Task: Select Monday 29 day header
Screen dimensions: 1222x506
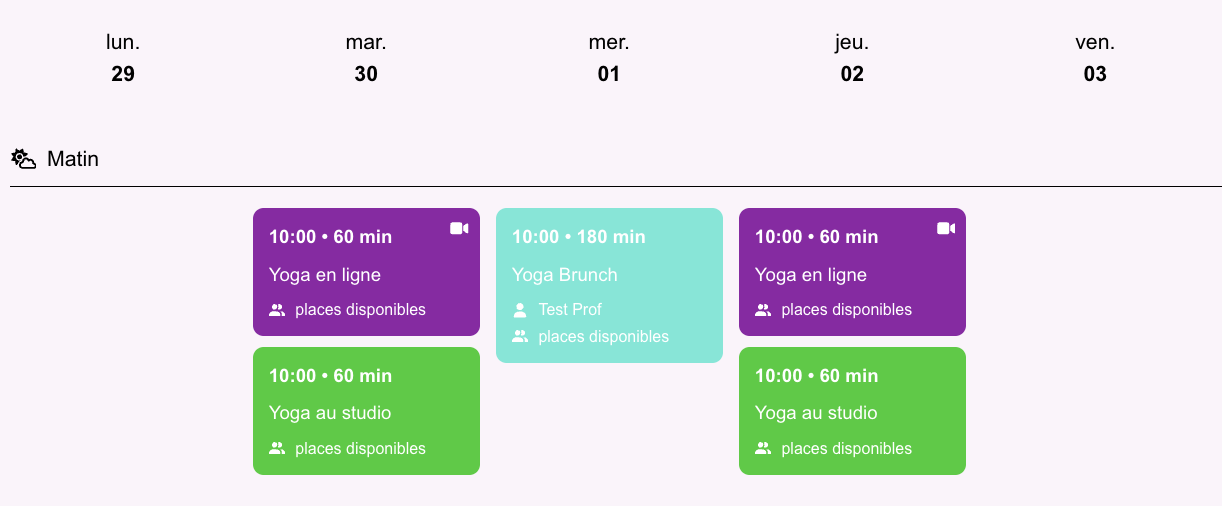Action: (123, 58)
